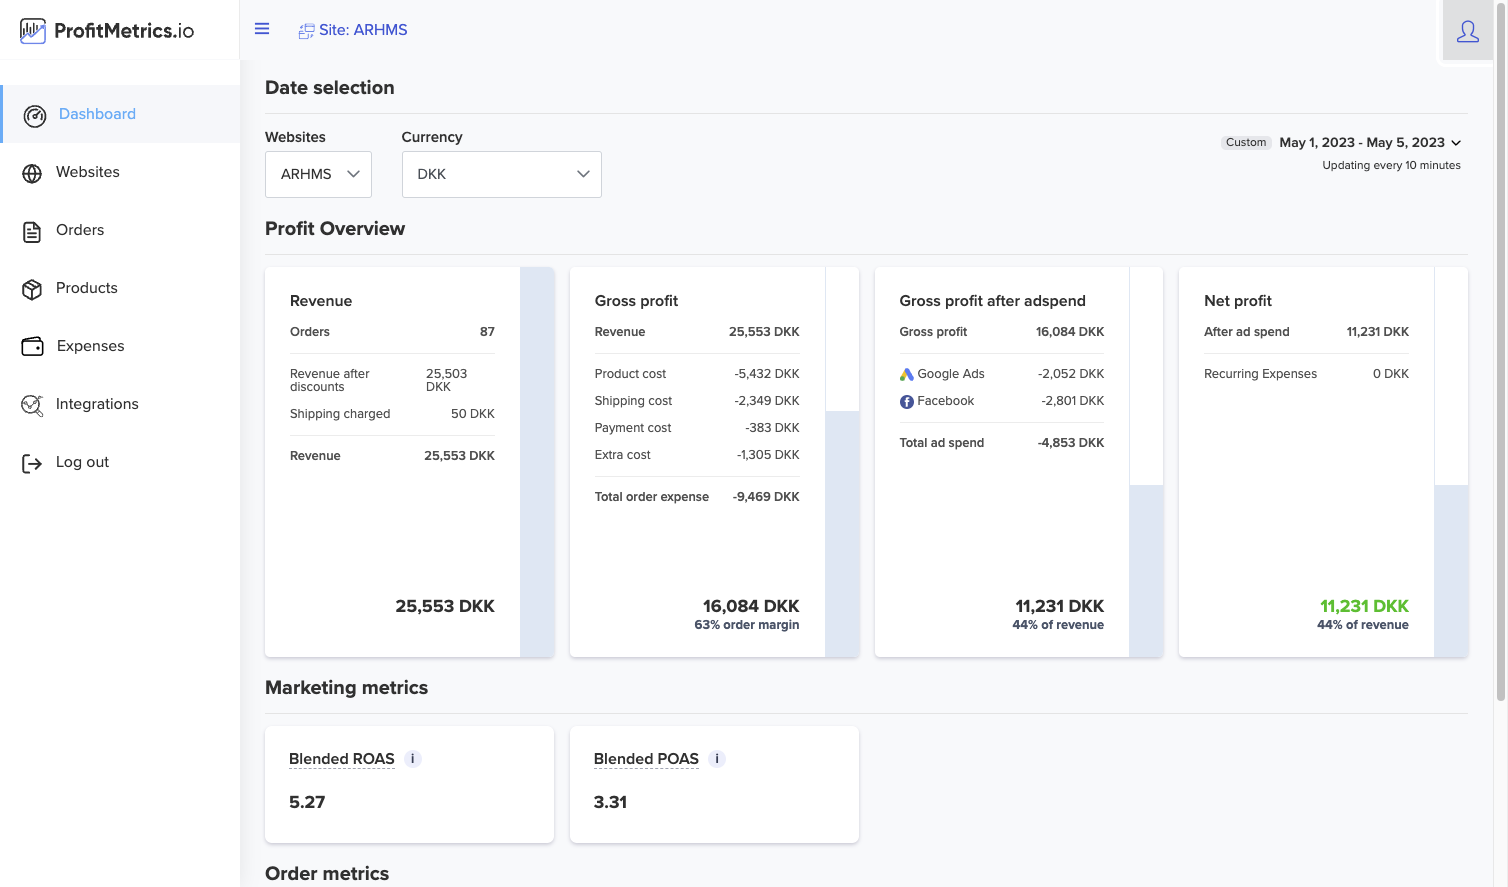Click the ProfitMetrics.io brand name

tap(124, 31)
